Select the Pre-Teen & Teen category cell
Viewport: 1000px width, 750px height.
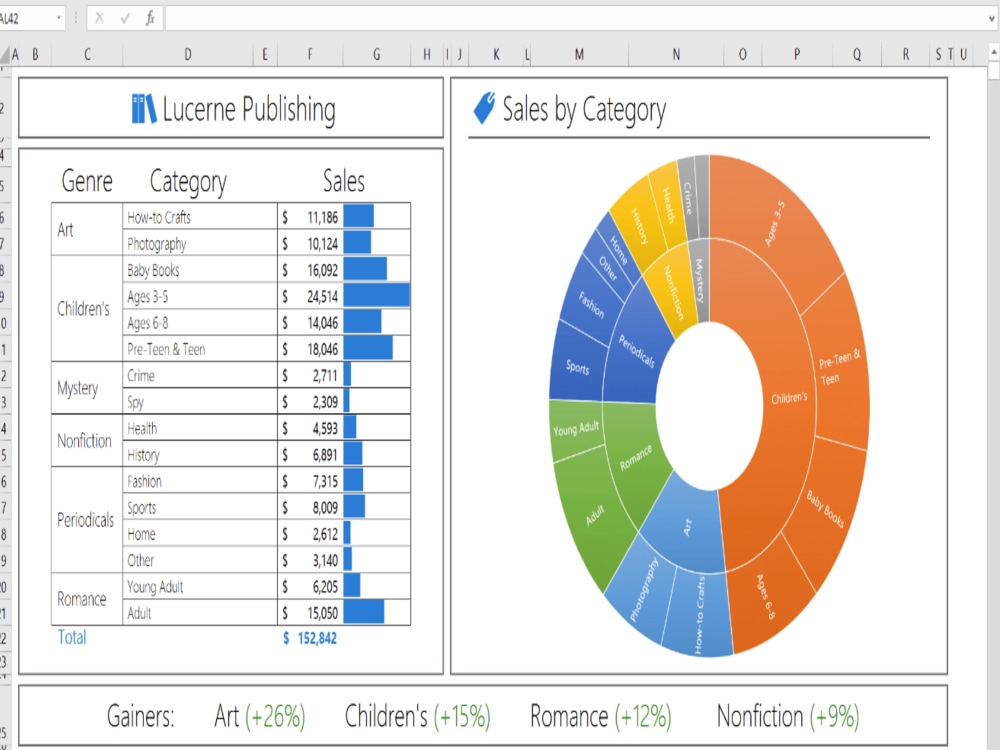point(200,349)
